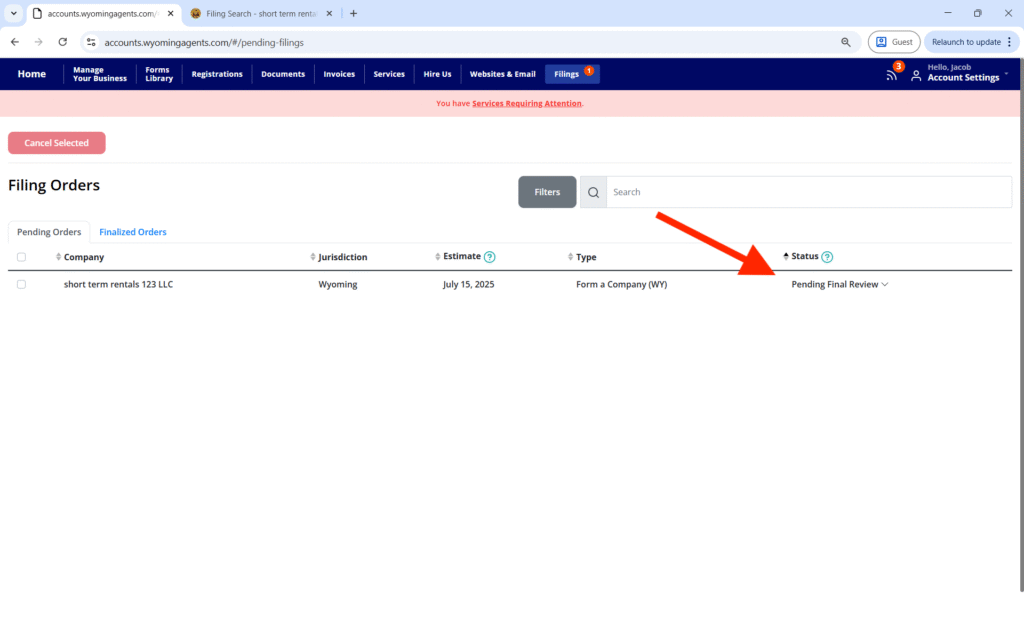Follow the Services Requiring Attention link
The height and width of the screenshot is (640, 1024).
pyautogui.click(x=527, y=103)
